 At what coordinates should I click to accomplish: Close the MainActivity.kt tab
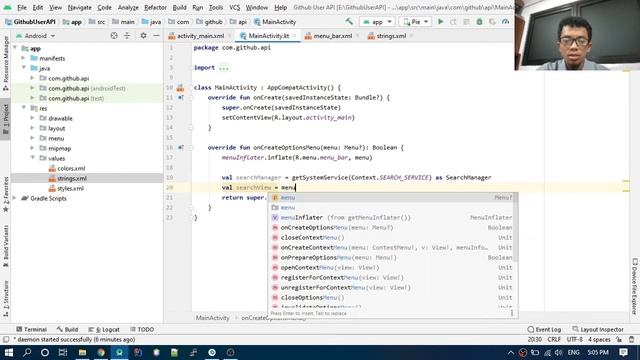(294, 36)
